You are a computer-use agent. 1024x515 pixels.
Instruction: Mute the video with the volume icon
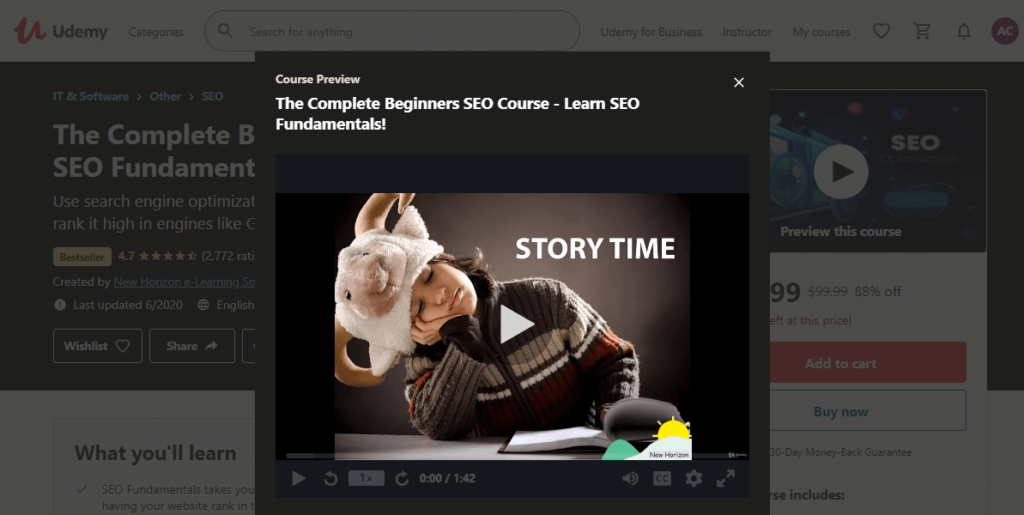[x=630, y=478]
